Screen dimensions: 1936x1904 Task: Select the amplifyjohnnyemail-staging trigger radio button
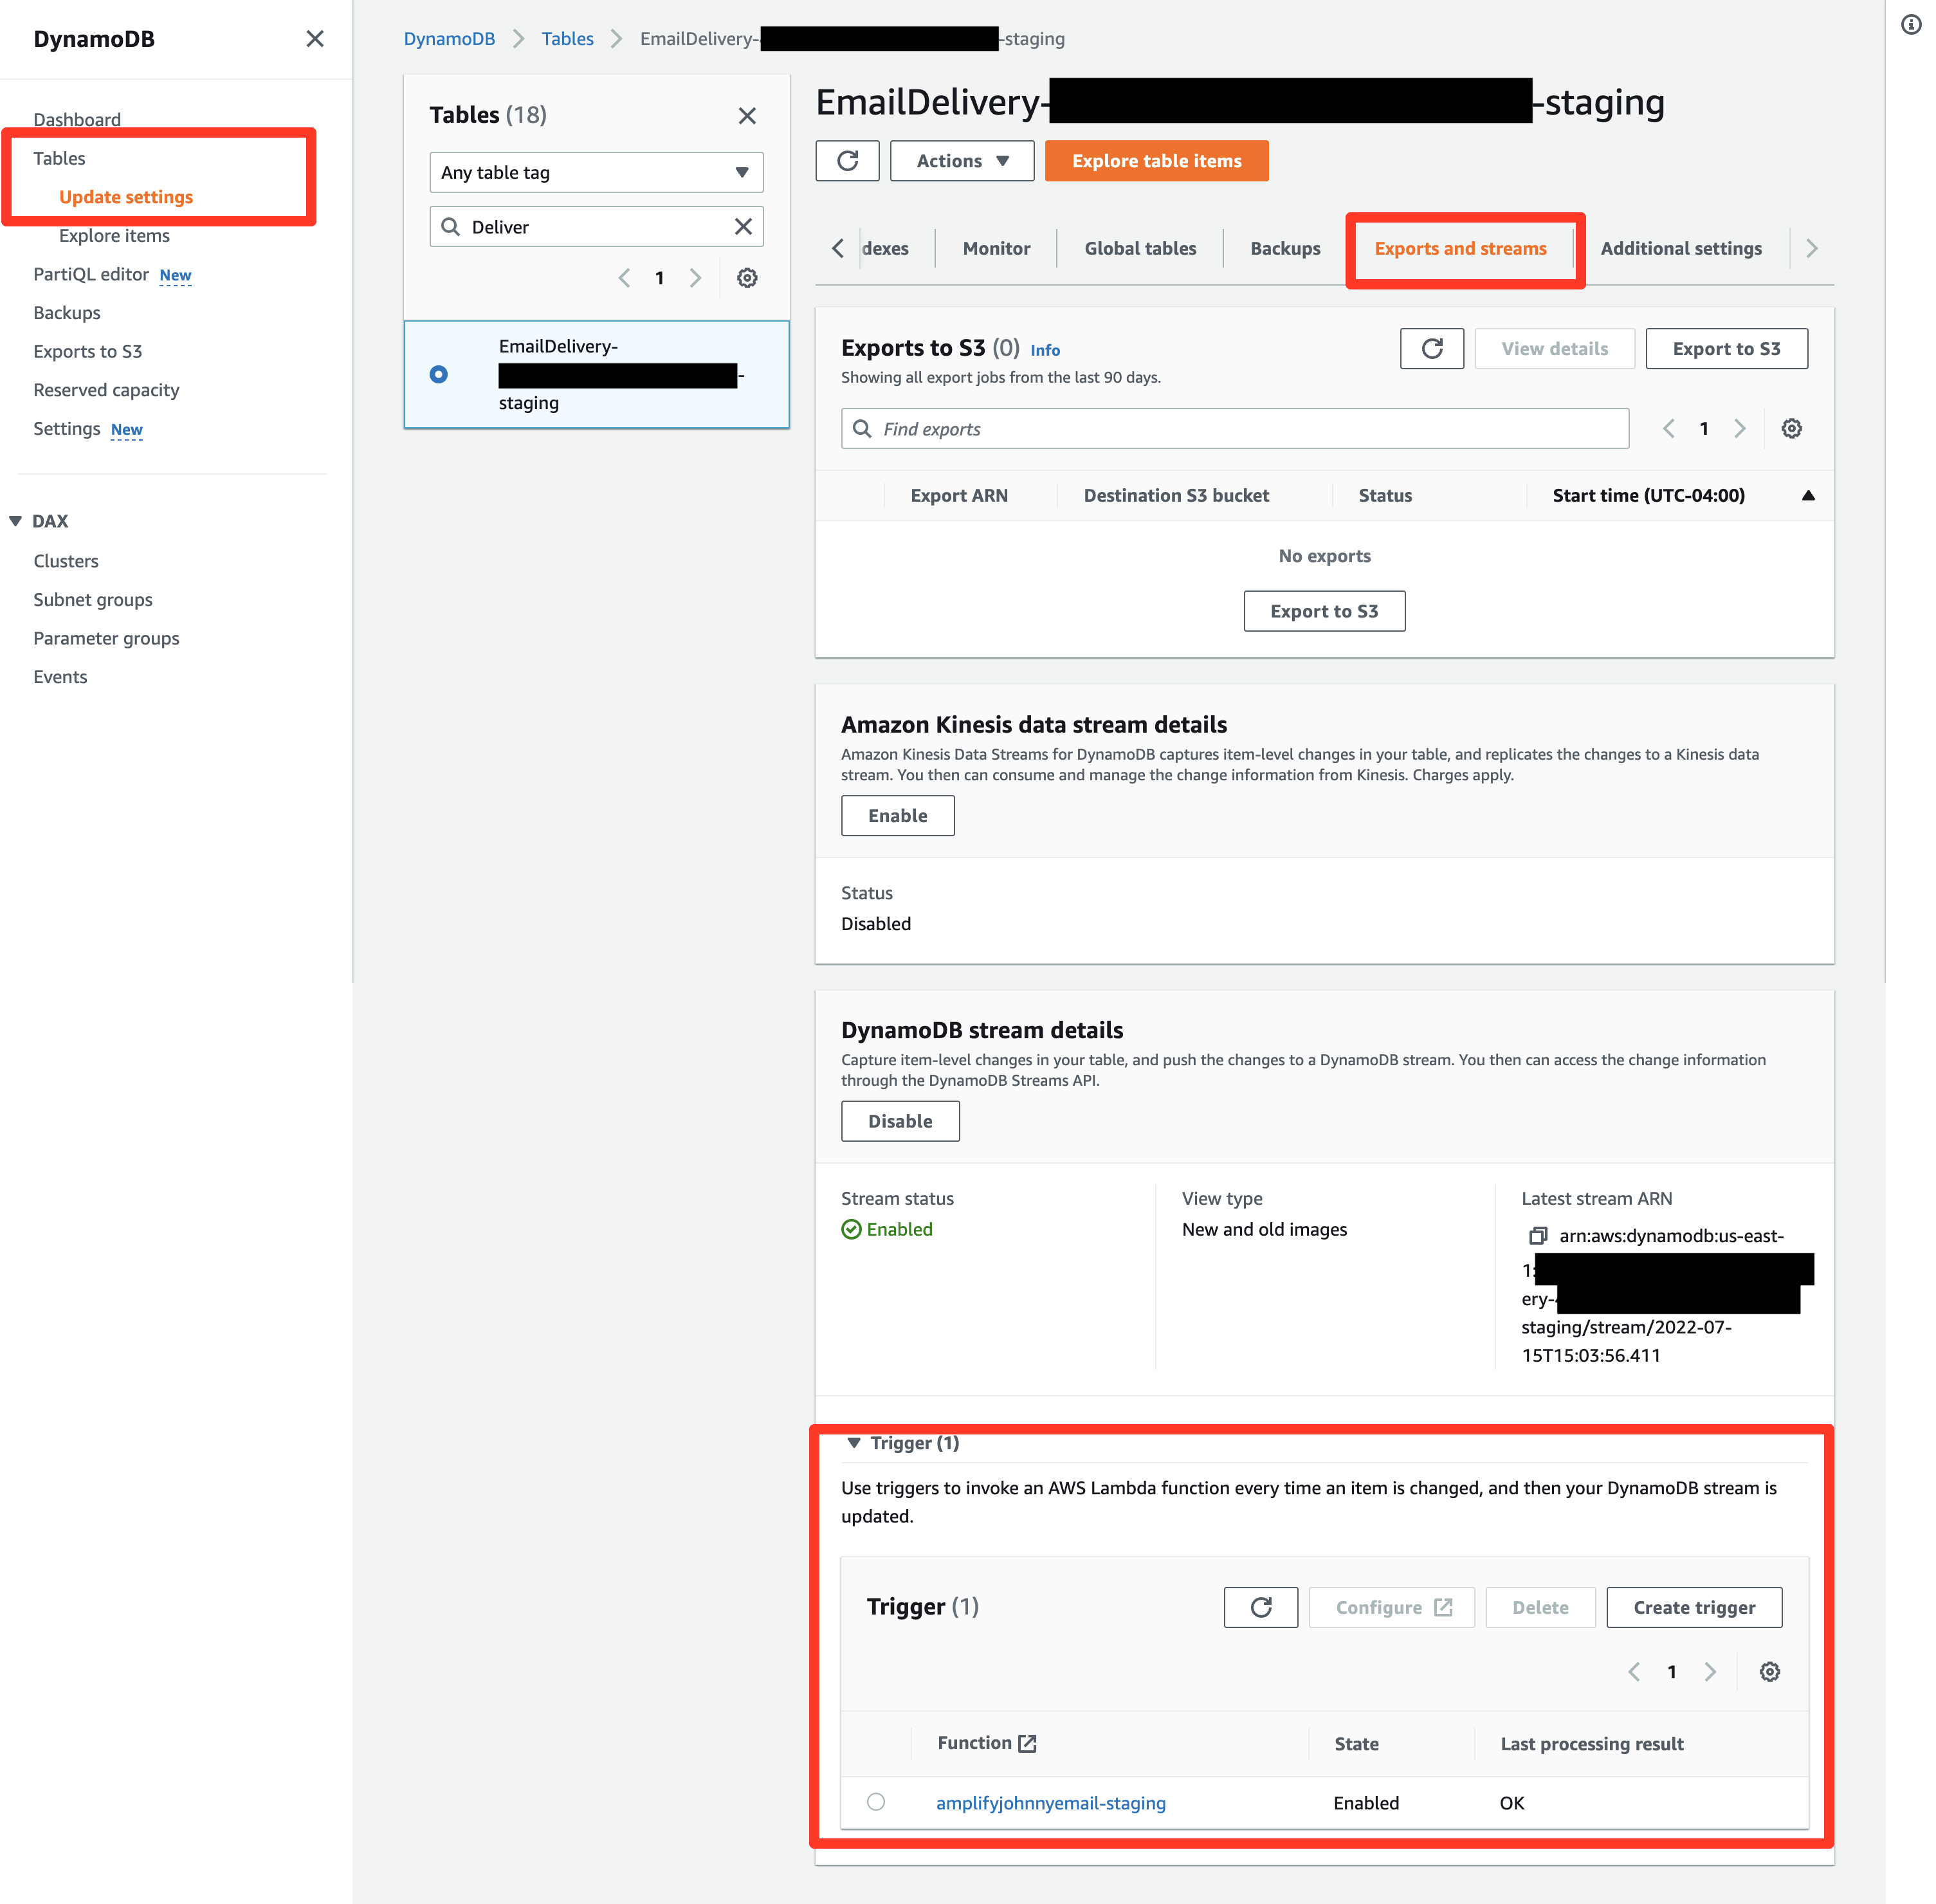point(876,1802)
